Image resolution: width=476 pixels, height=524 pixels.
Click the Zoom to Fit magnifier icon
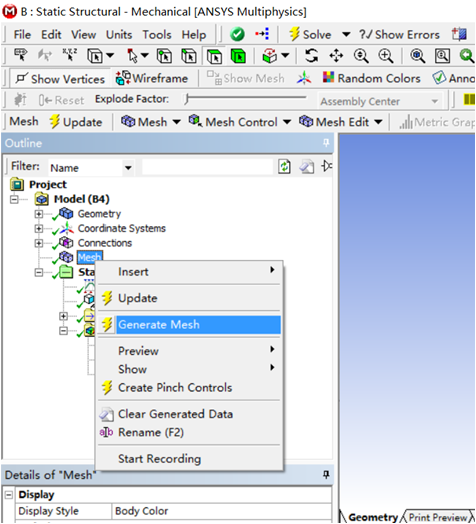click(x=417, y=56)
